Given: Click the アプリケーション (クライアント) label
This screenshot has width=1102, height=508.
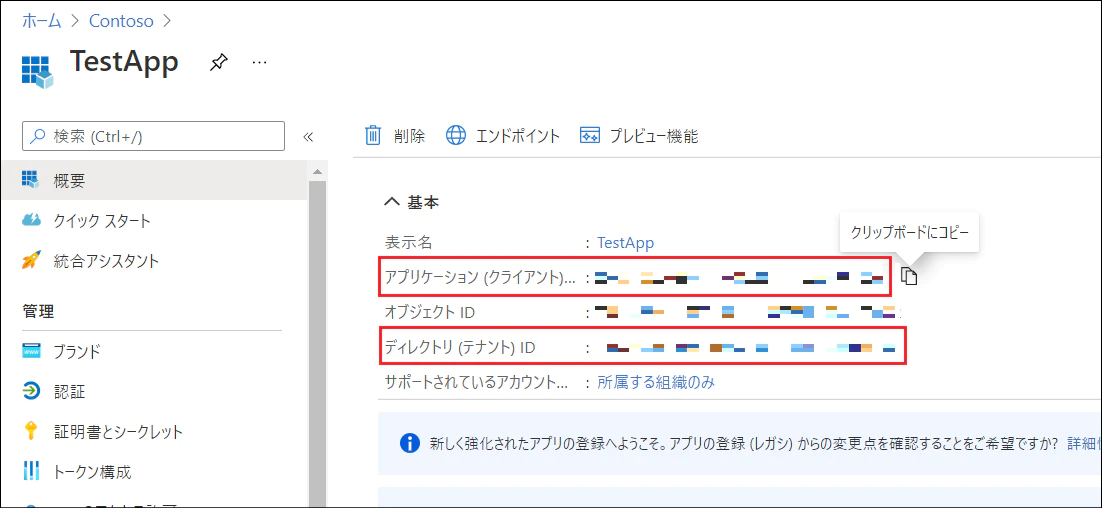Looking at the screenshot, I should pos(480,278).
